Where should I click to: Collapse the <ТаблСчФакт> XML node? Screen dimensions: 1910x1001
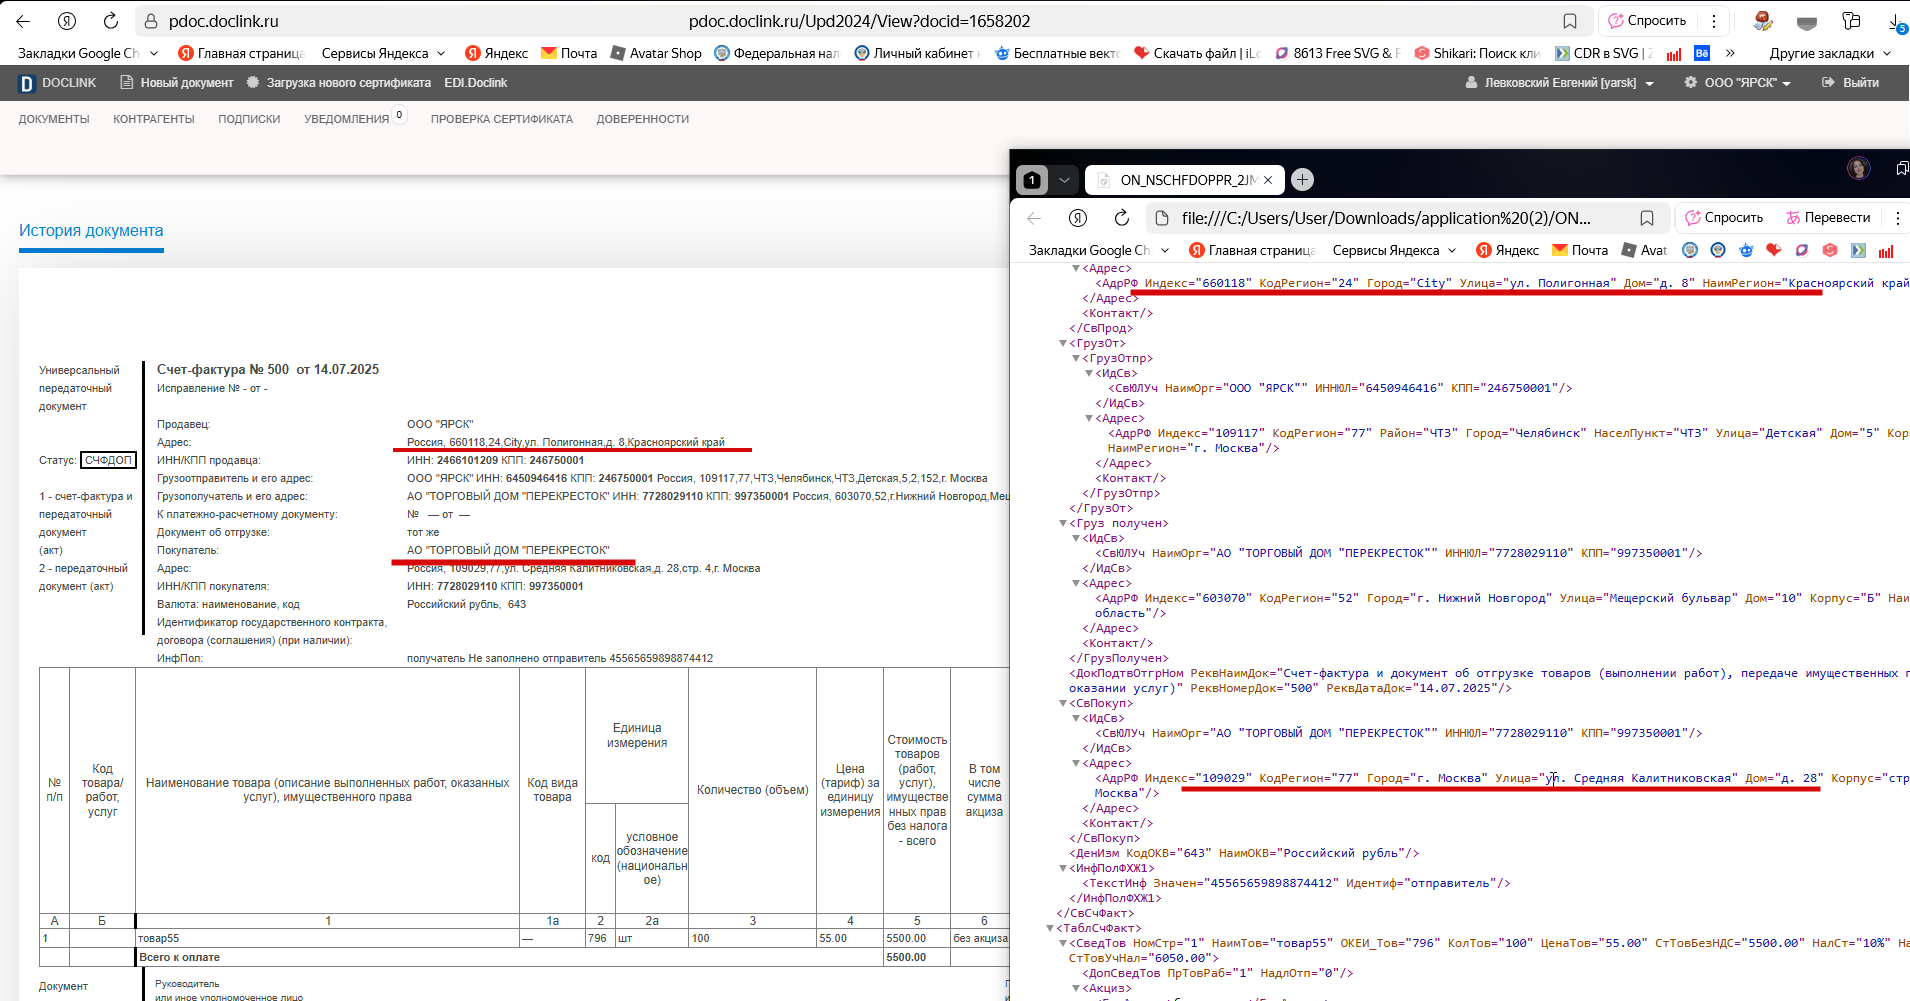(1050, 929)
